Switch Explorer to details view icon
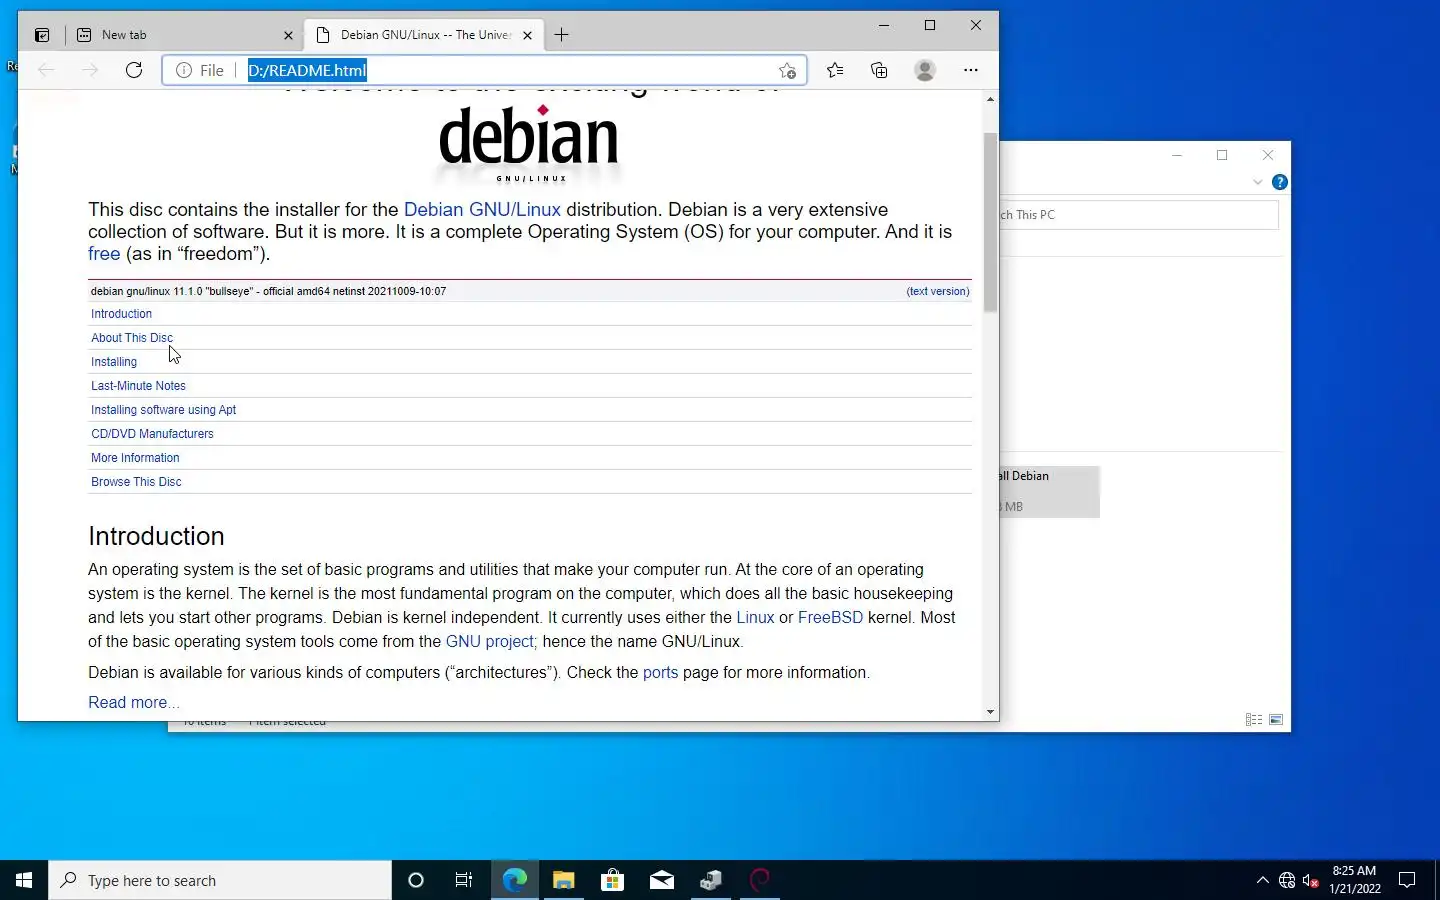This screenshot has width=1440, height=900. click(x=1253, y=720)
